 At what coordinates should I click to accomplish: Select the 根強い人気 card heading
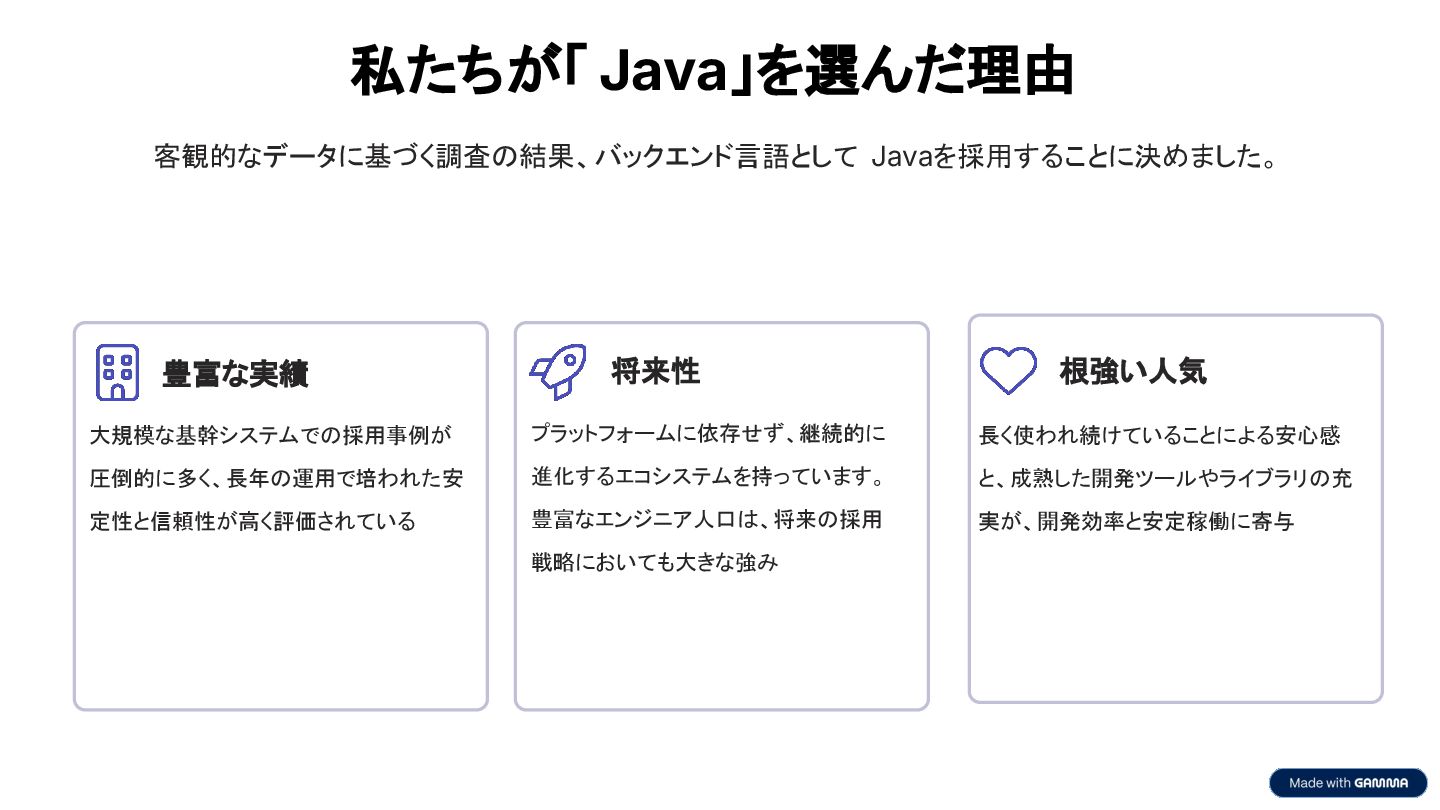[1133, 371]
